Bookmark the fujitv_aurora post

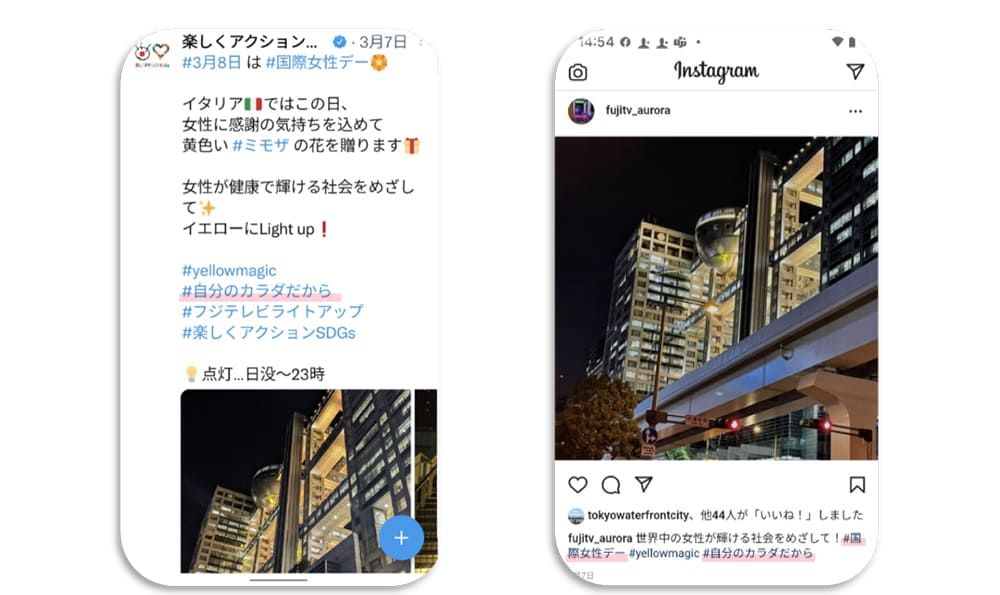coord(857,485)
